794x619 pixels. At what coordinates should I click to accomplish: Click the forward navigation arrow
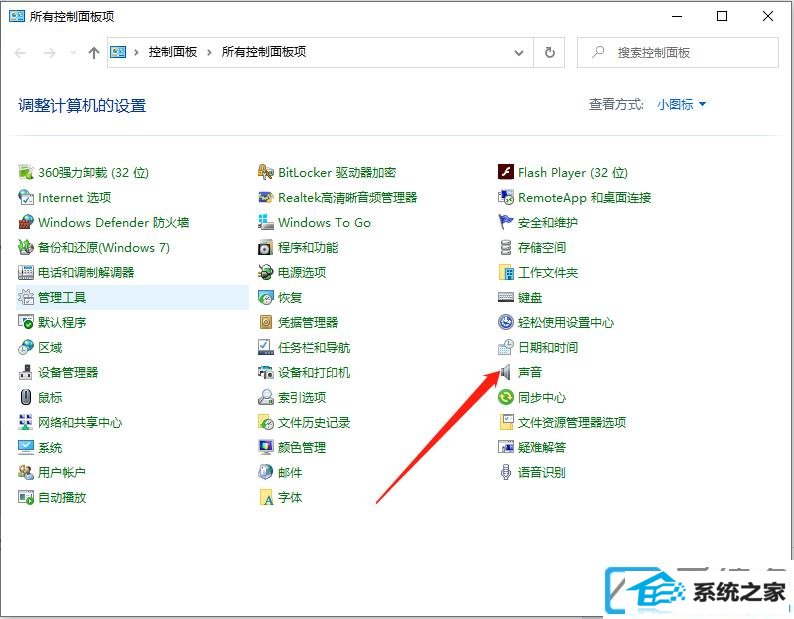50,53
